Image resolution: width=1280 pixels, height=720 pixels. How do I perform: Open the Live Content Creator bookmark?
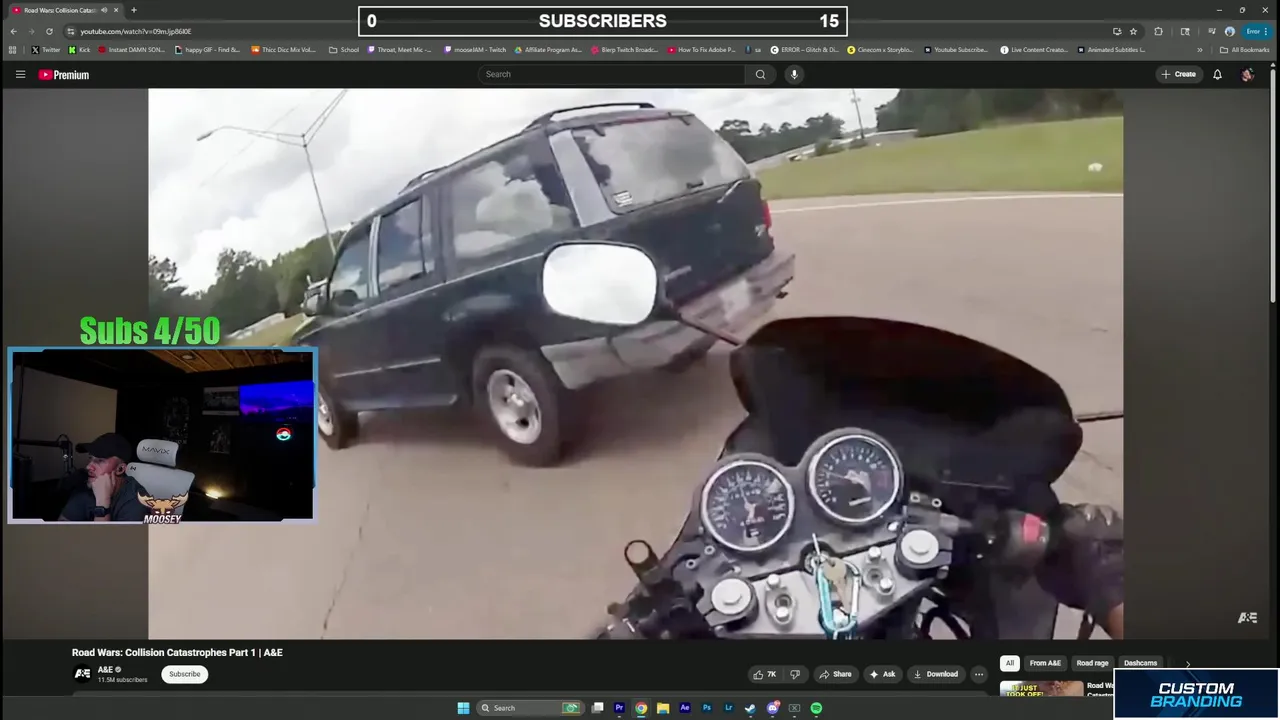pyautogui.click(x=1034, y=49)
